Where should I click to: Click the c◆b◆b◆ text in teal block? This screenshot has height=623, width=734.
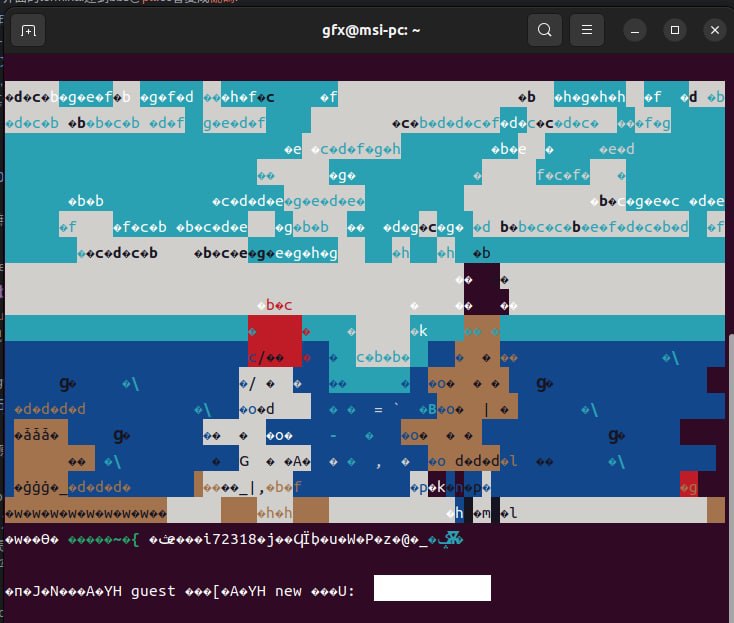383,357
